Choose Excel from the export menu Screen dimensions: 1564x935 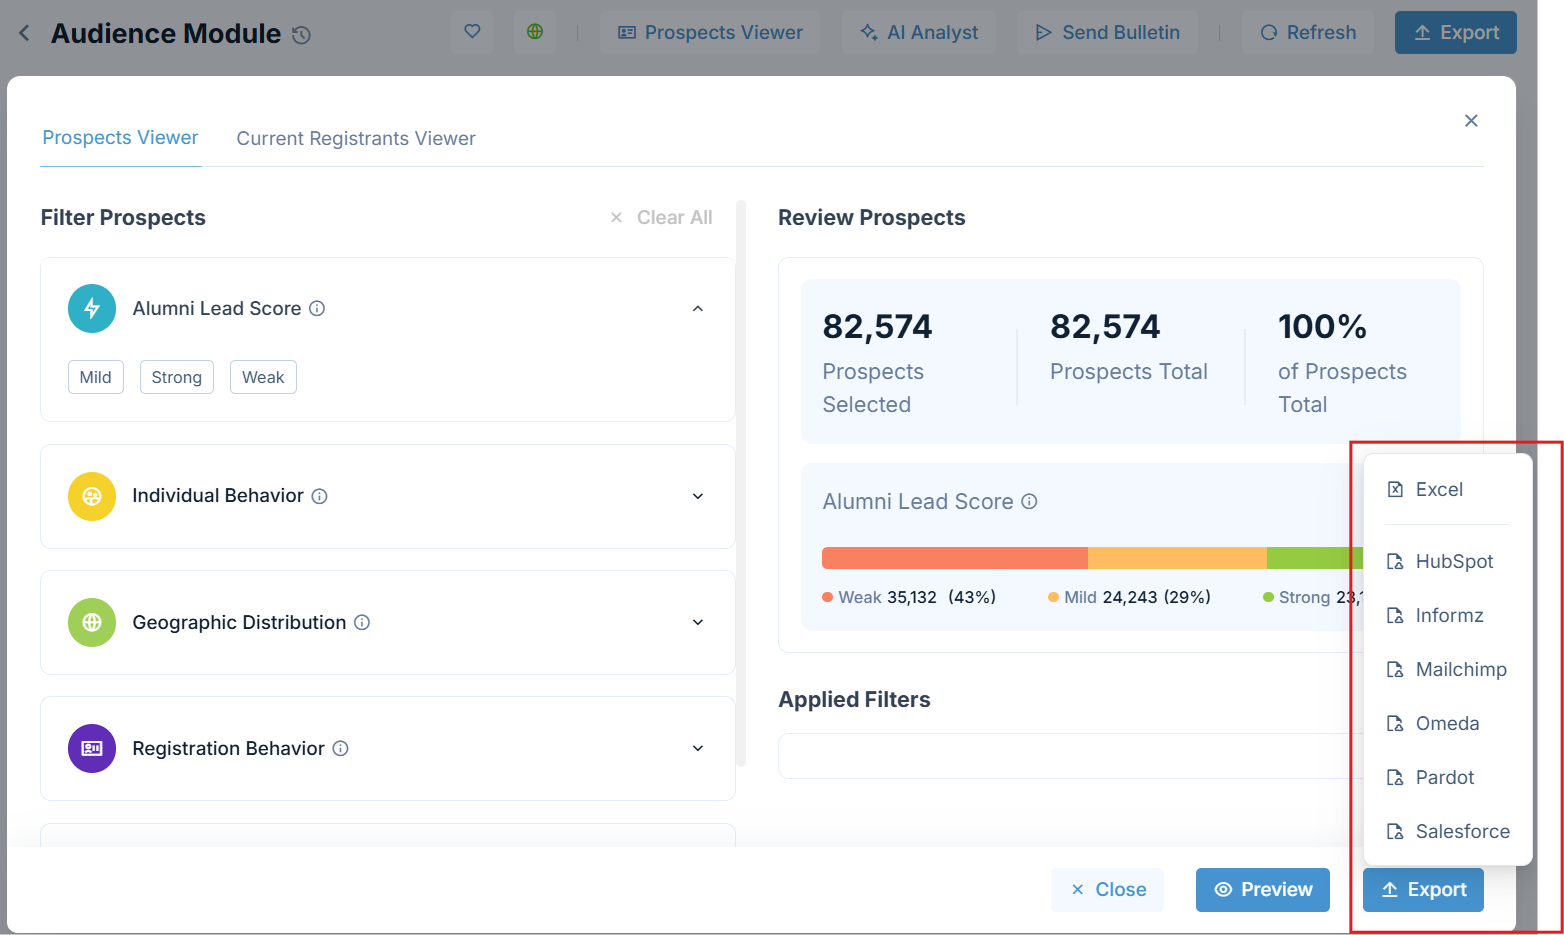1438,489
